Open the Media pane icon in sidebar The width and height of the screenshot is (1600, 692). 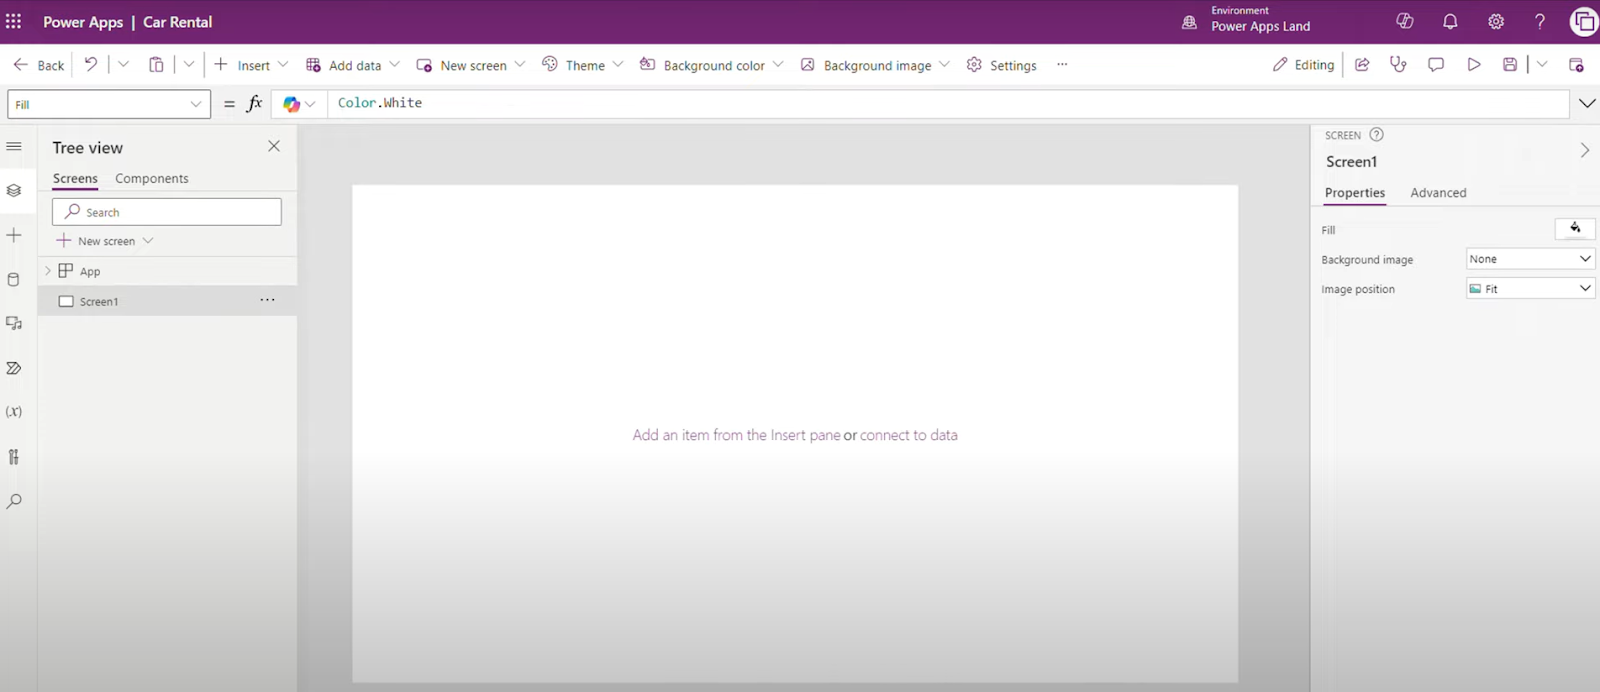click(x=14, y=323)
